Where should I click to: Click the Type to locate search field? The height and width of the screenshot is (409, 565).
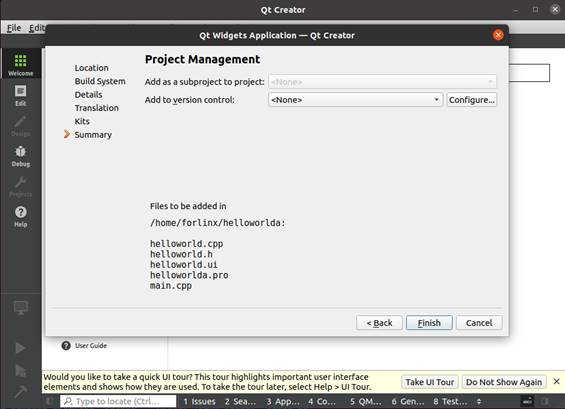(118, 401)
